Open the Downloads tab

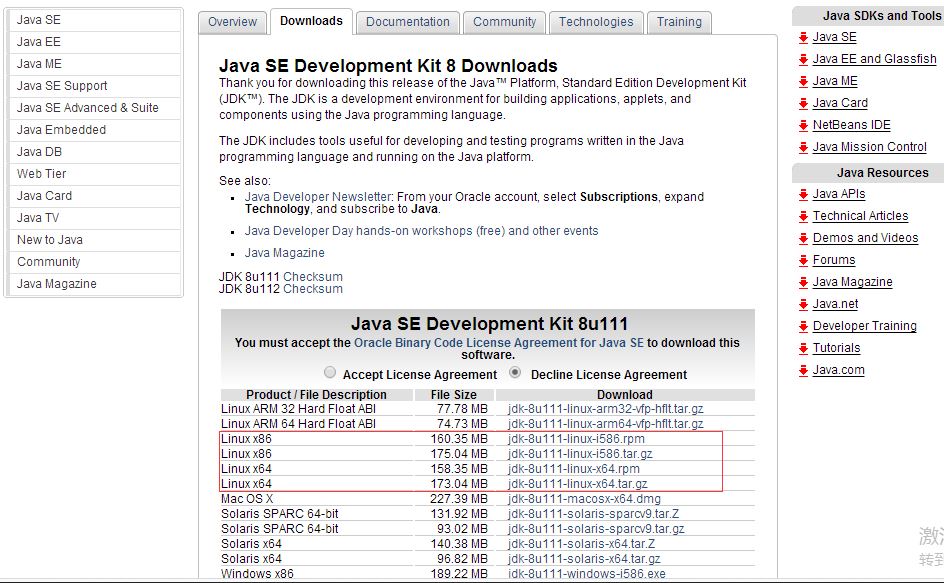coord(311,21)
